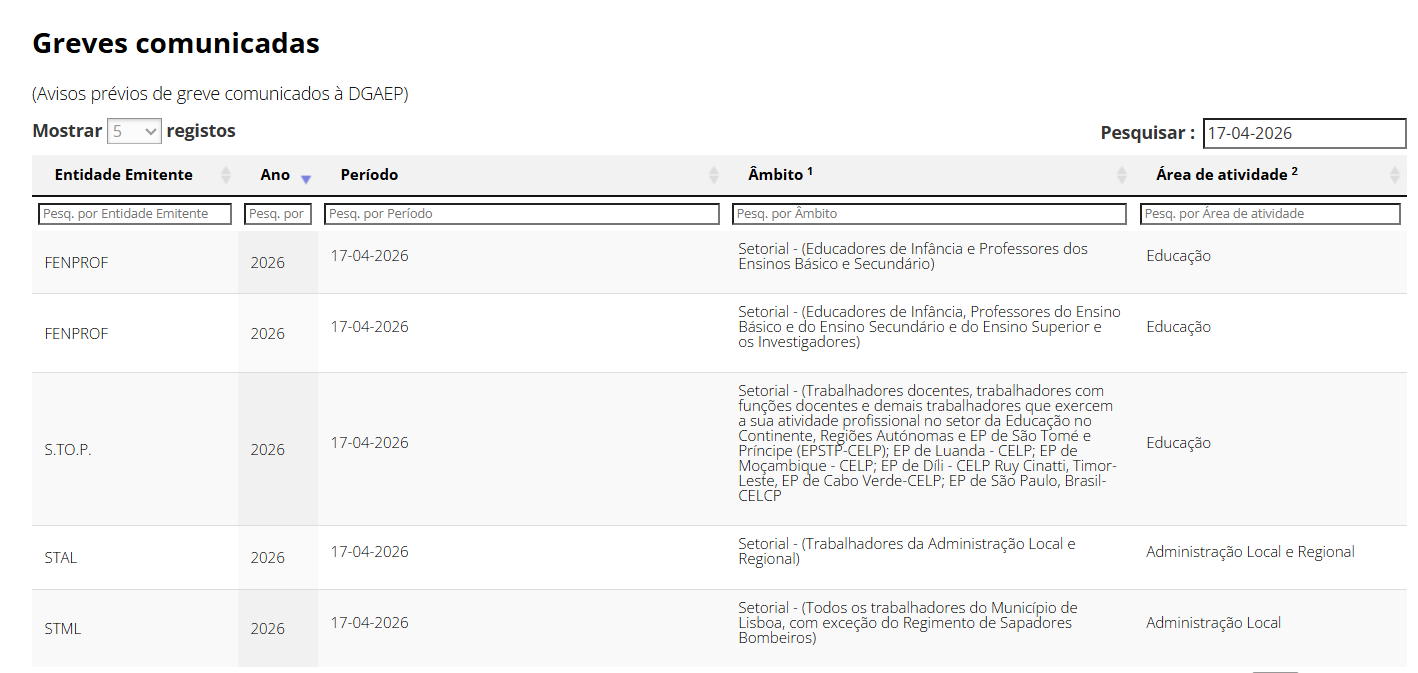Click the Área de atividade filter input

pyautogui.click(x=1270, y=214)
